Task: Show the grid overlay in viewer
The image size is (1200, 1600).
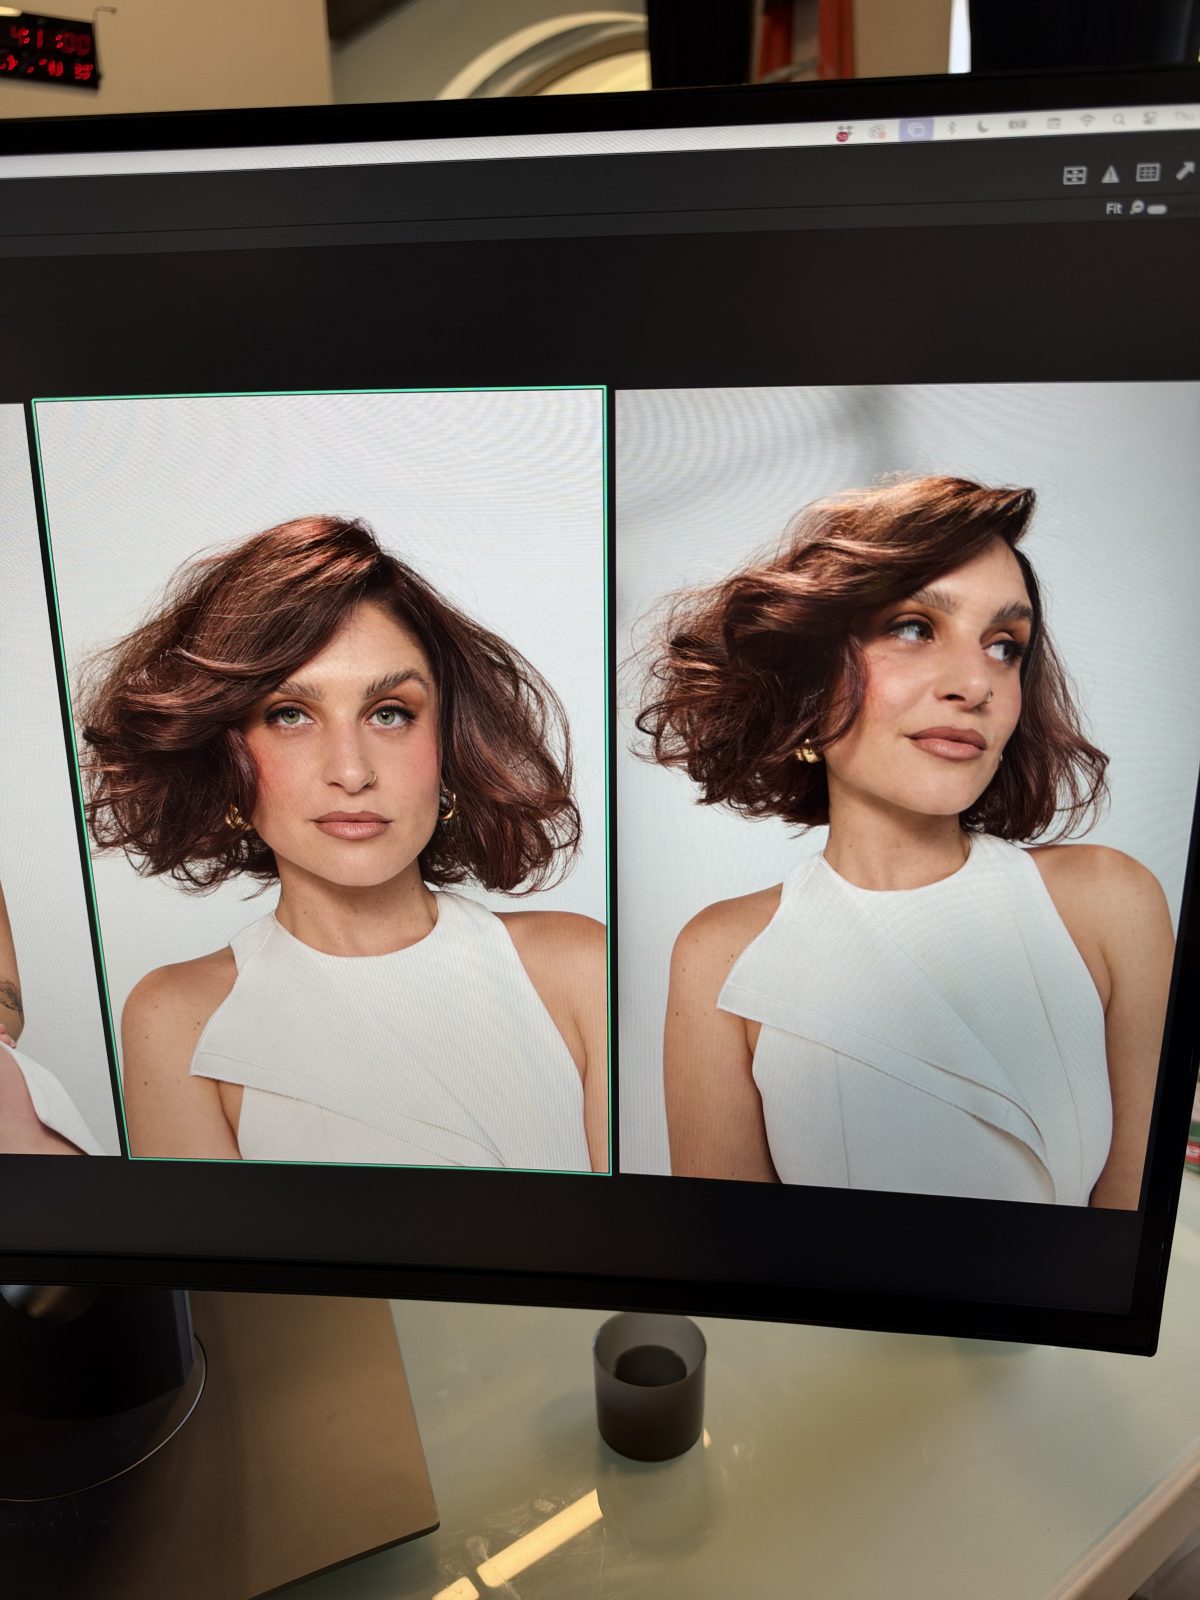Action: click(x=1148, y=172)
